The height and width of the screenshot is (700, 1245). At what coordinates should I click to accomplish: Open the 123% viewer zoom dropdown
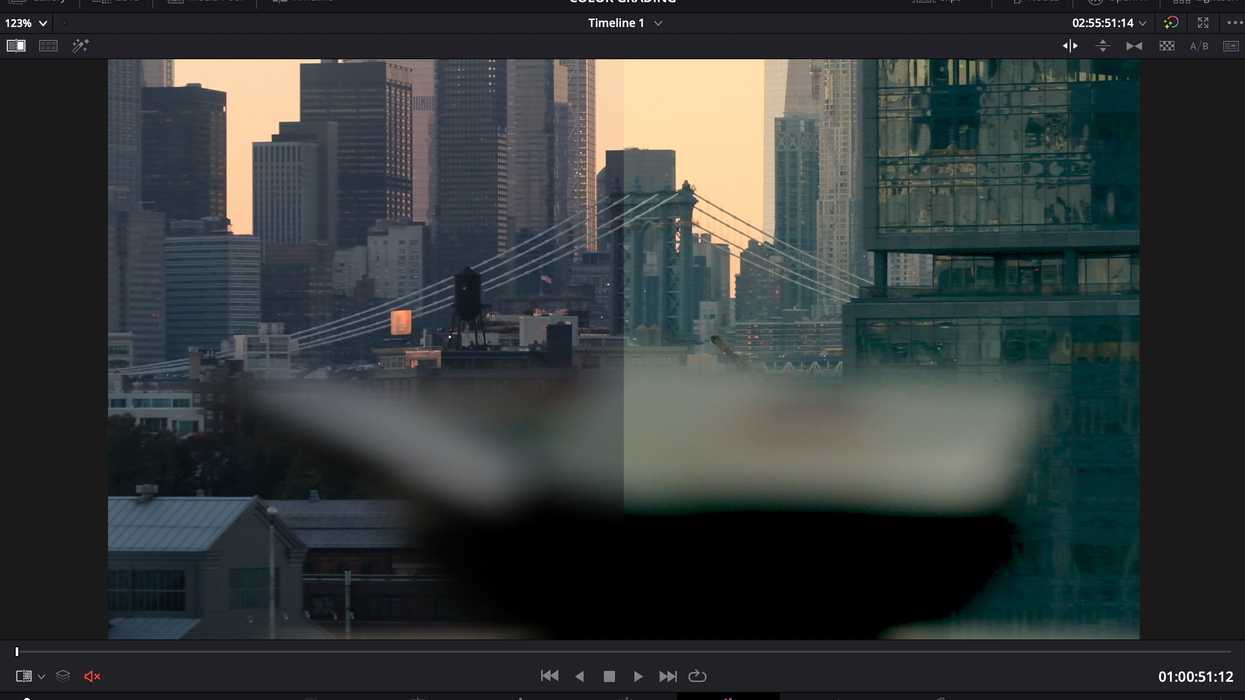coord(26,23)
